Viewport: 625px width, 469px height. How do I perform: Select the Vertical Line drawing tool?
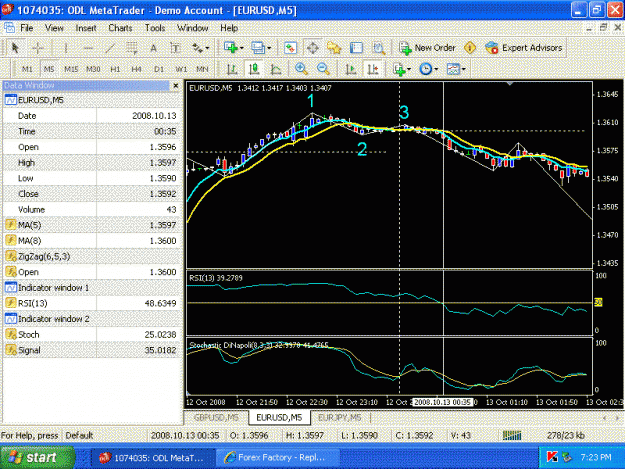coord(66,48)
